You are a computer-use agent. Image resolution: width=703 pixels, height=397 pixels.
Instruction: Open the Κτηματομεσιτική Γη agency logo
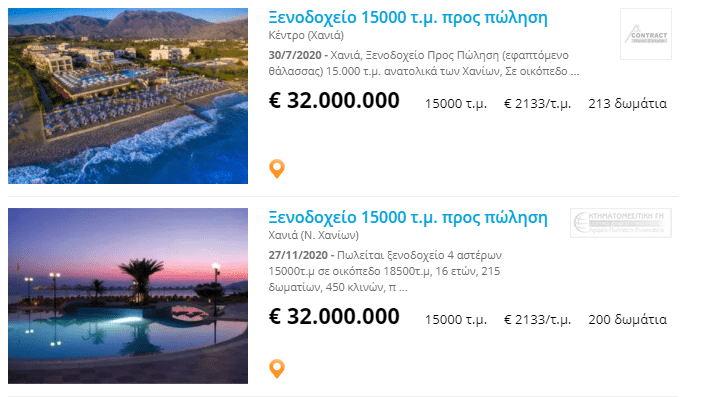tap(621, 223)
